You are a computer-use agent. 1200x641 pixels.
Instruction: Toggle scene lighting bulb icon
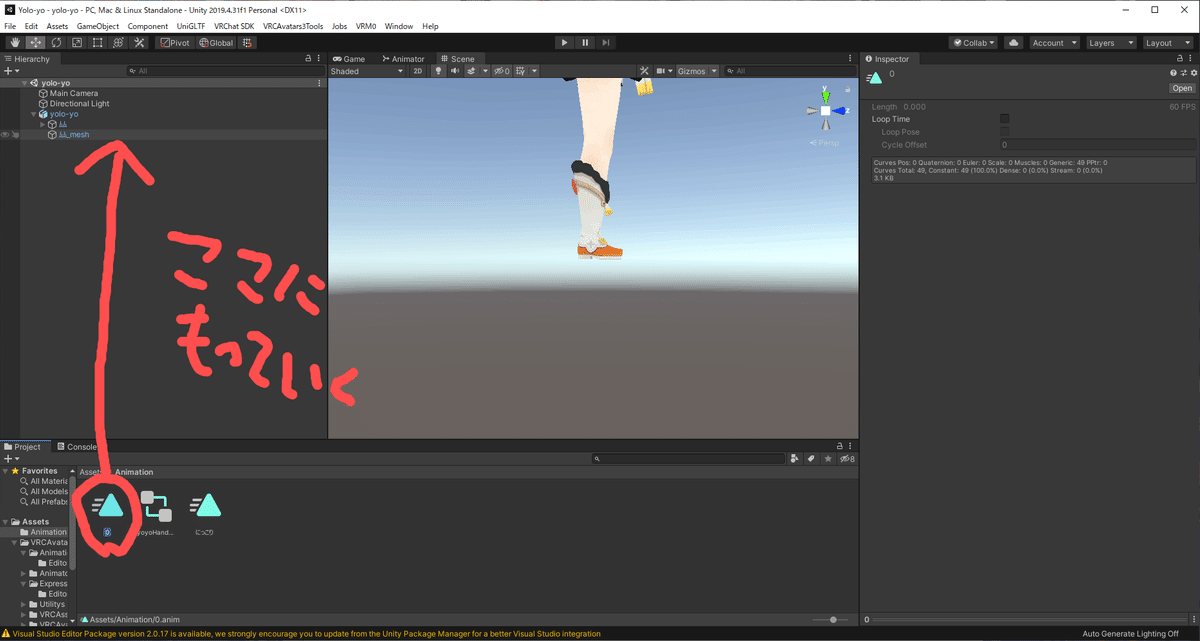[x=438, y=71]
